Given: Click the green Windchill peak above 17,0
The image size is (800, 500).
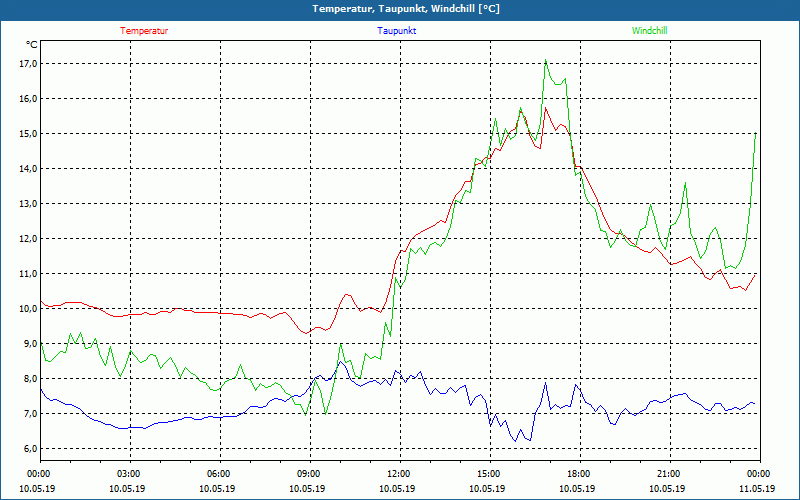Looking at the screenshot, I should (545, 60).
